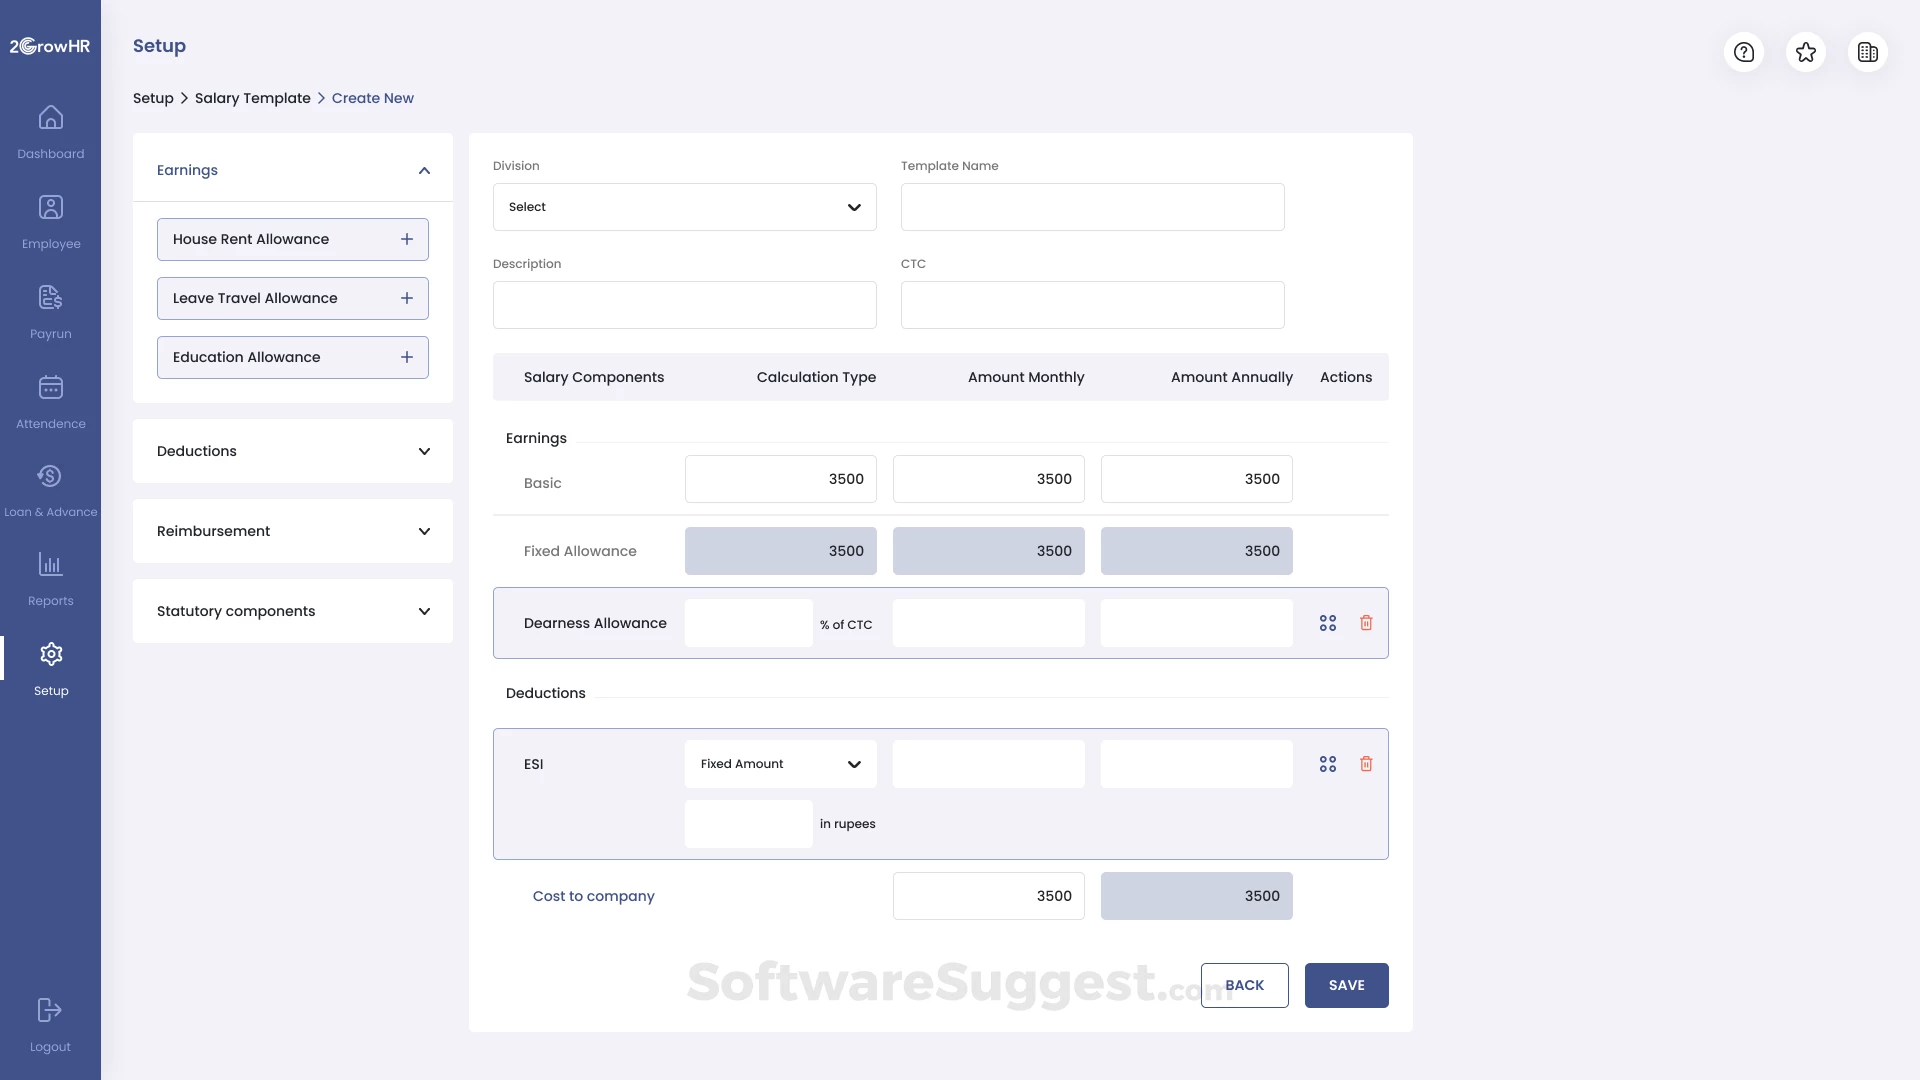This screenshot has height=1080, width=1920.
Task: Open the Reports menu item
Action: tap(51, 578)
